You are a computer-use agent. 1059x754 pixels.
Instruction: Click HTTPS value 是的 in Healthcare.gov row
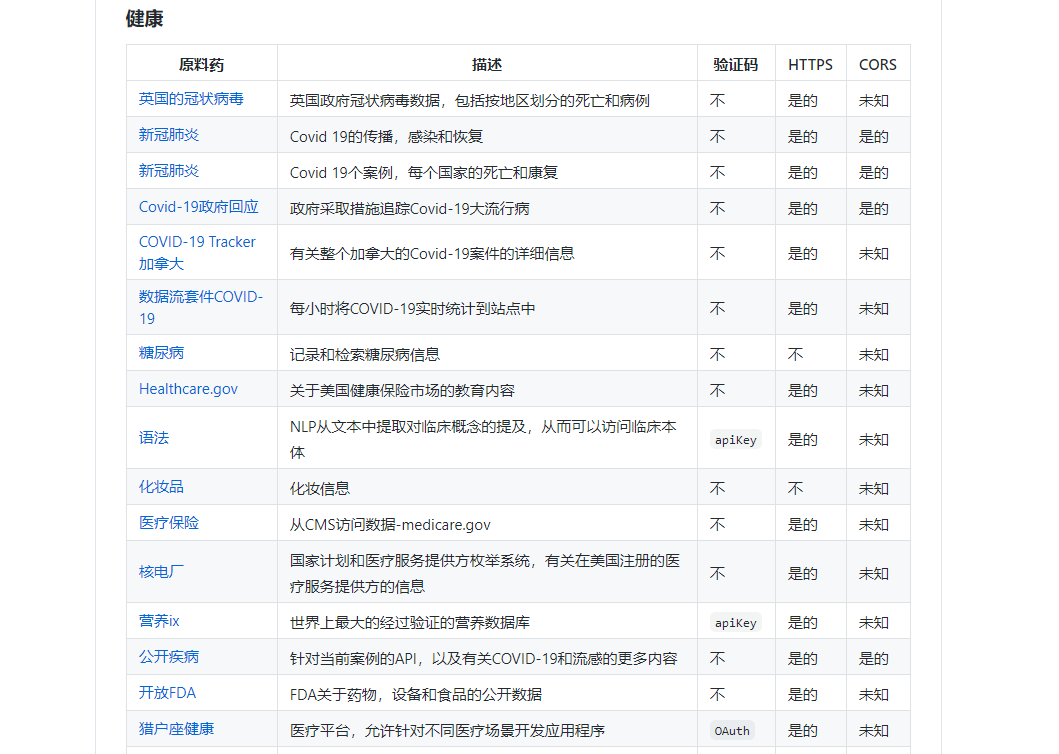[803, 391]
